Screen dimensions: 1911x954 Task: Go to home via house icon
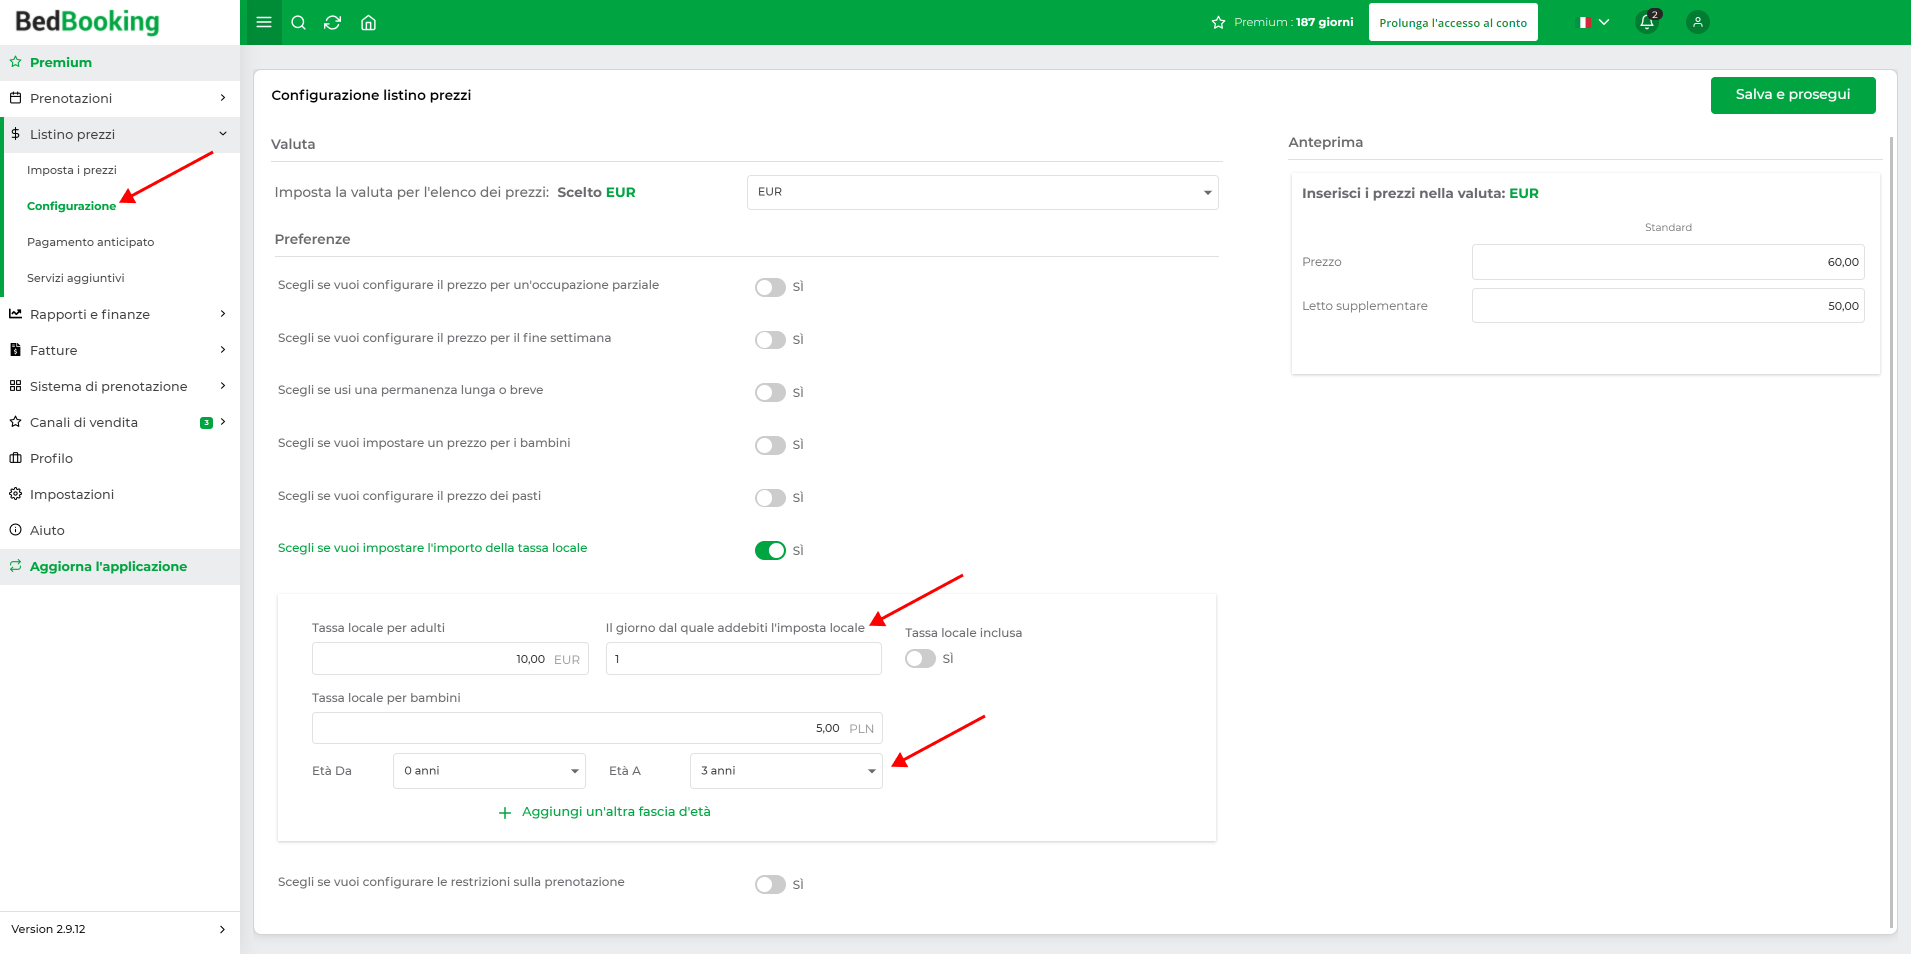point(368,22)
